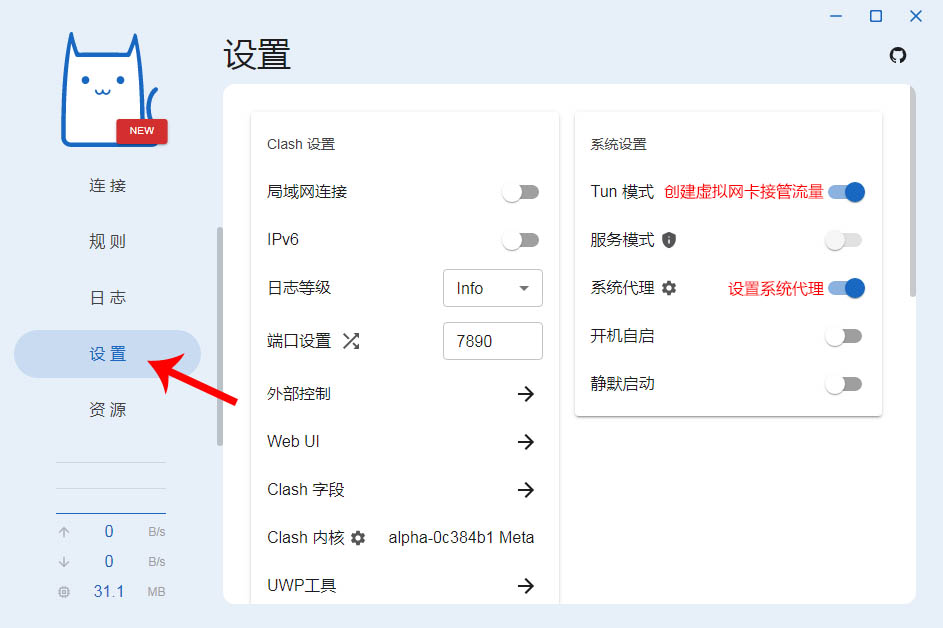Disable the Tun 模式 switch
The image size is (943, 628).
pyautogui.click(x=846, y=192)
